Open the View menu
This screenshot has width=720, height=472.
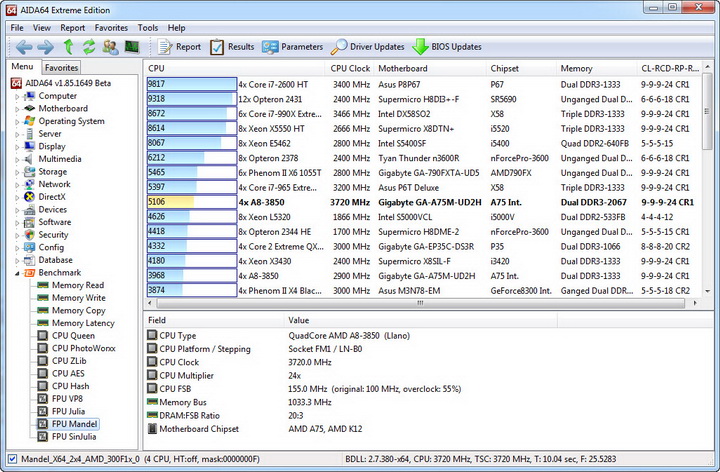tap(42, 28)
